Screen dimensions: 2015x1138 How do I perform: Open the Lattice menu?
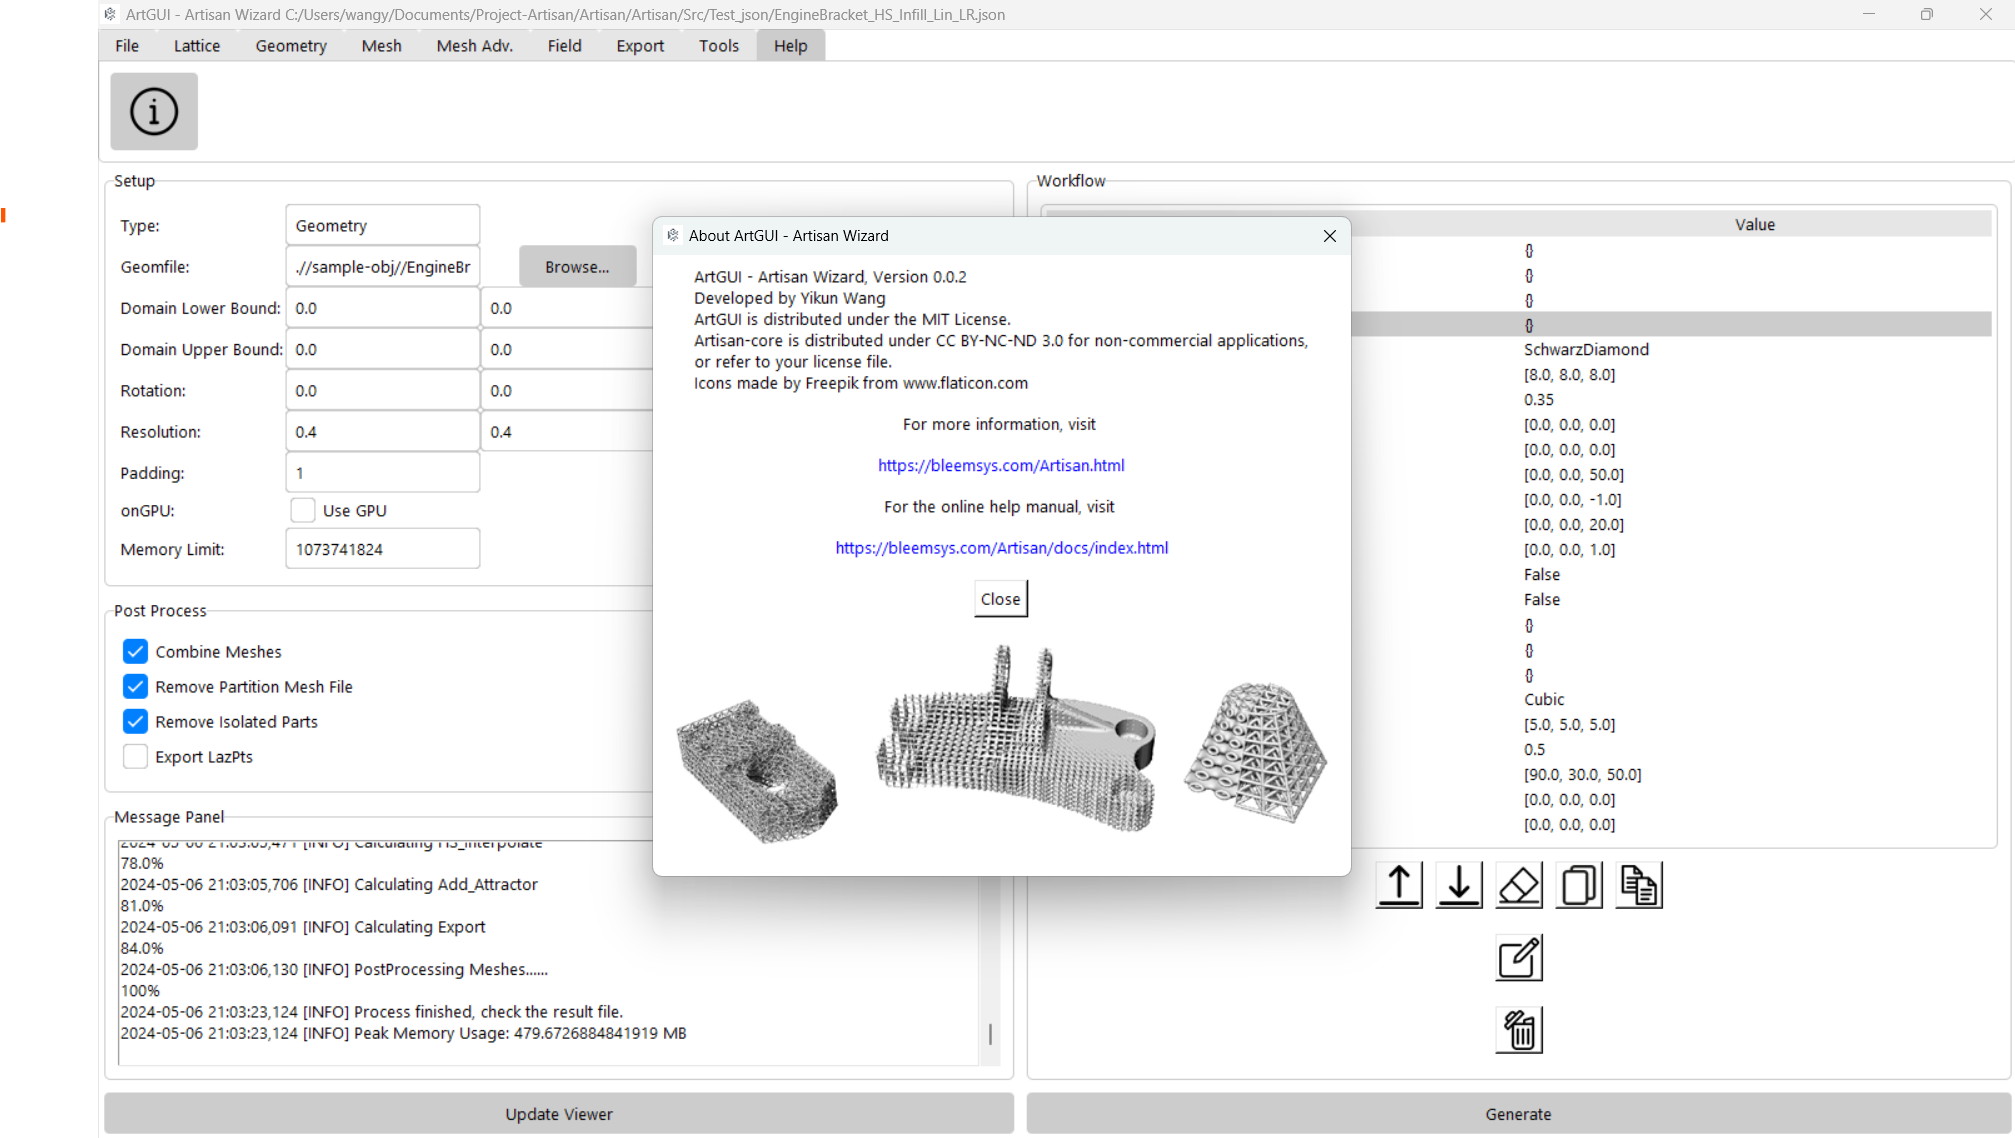pos(196,45)
